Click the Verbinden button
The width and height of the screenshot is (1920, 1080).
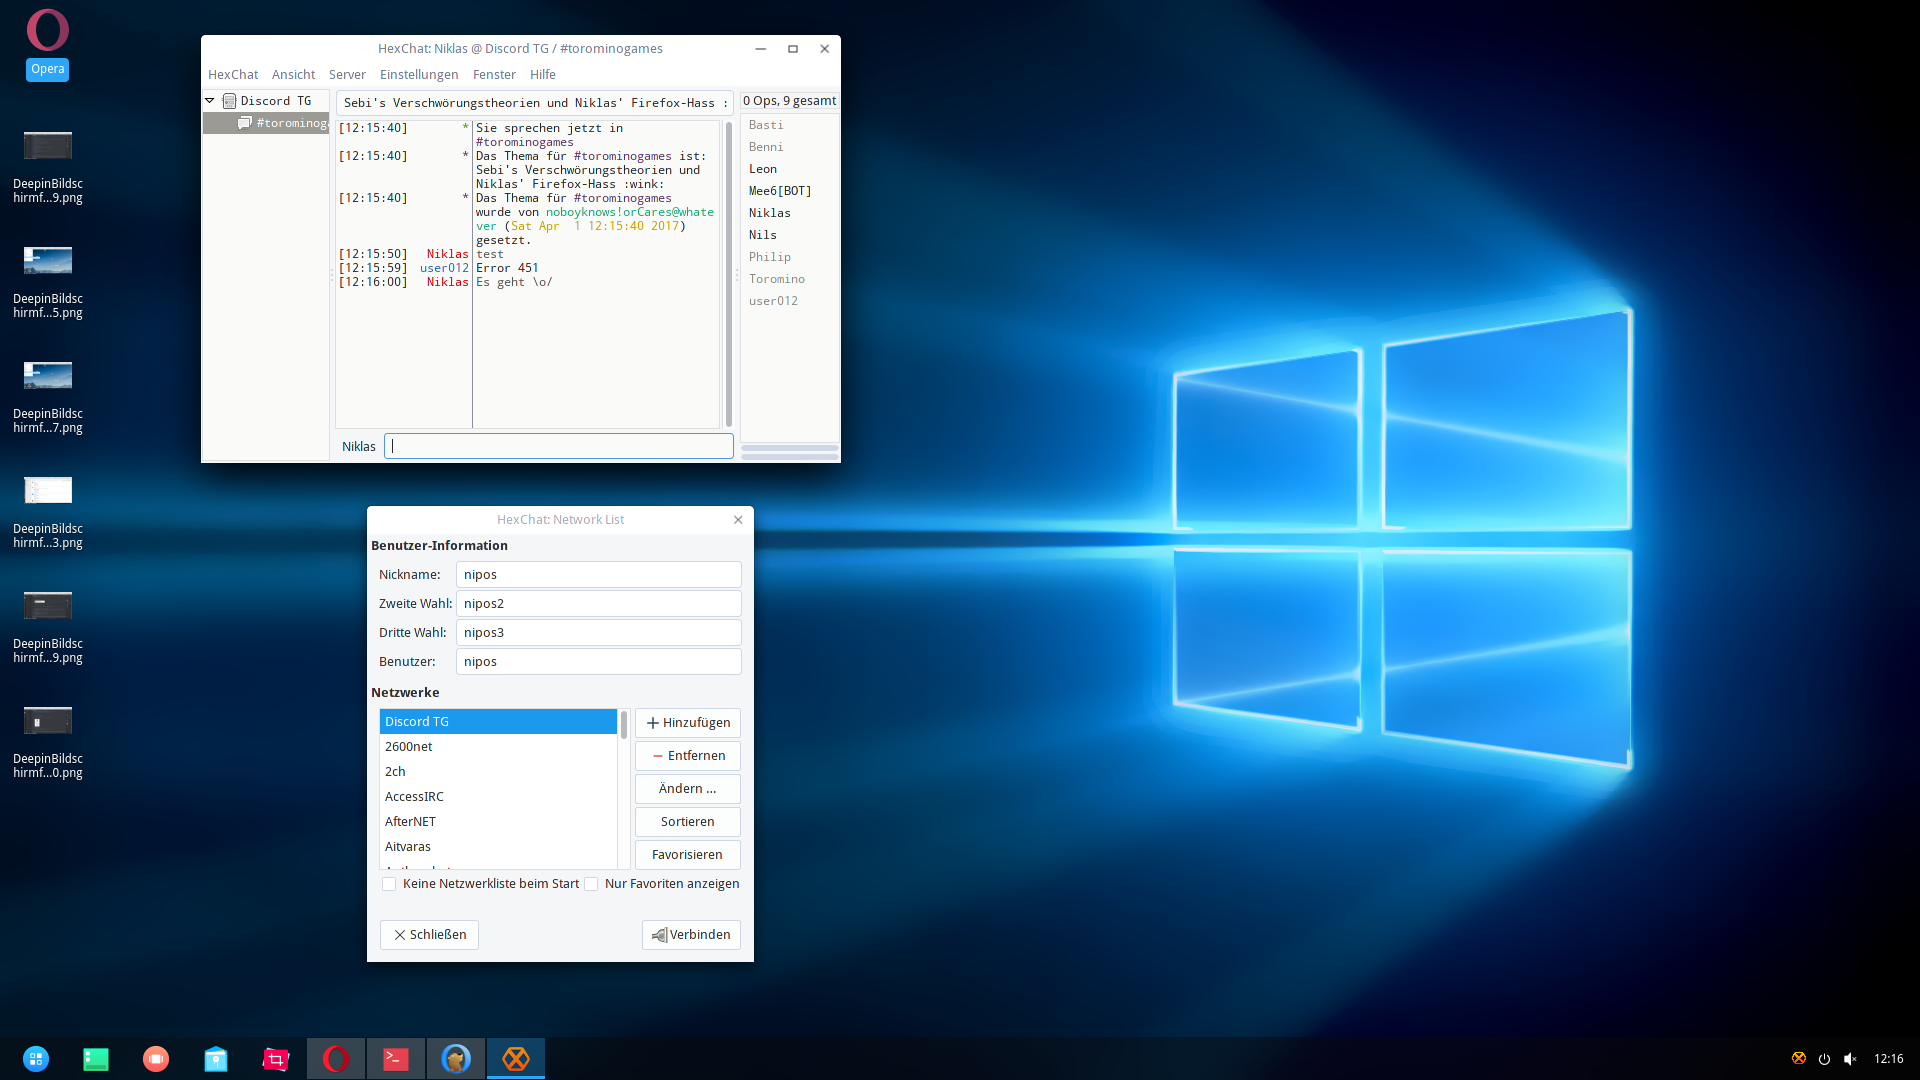(x=691, y=935)
